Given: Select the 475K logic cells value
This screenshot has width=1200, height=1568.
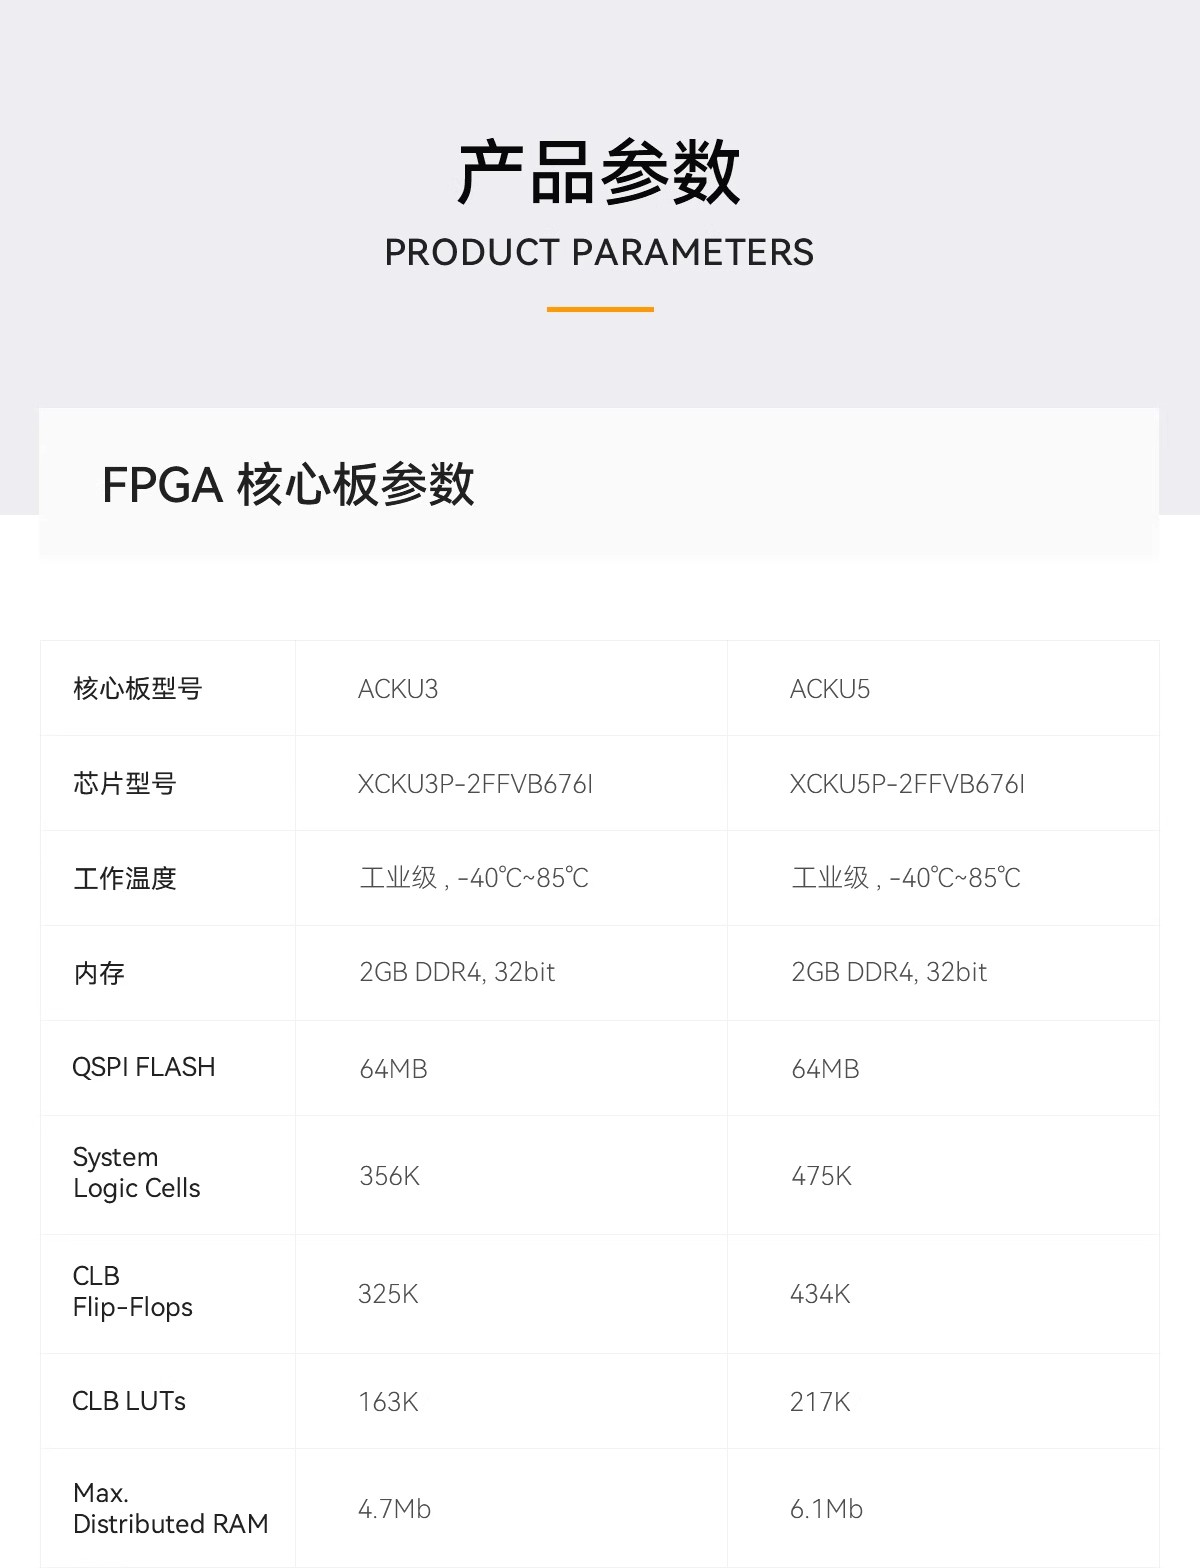Looking at the screenshot, I should (821, 1176).
